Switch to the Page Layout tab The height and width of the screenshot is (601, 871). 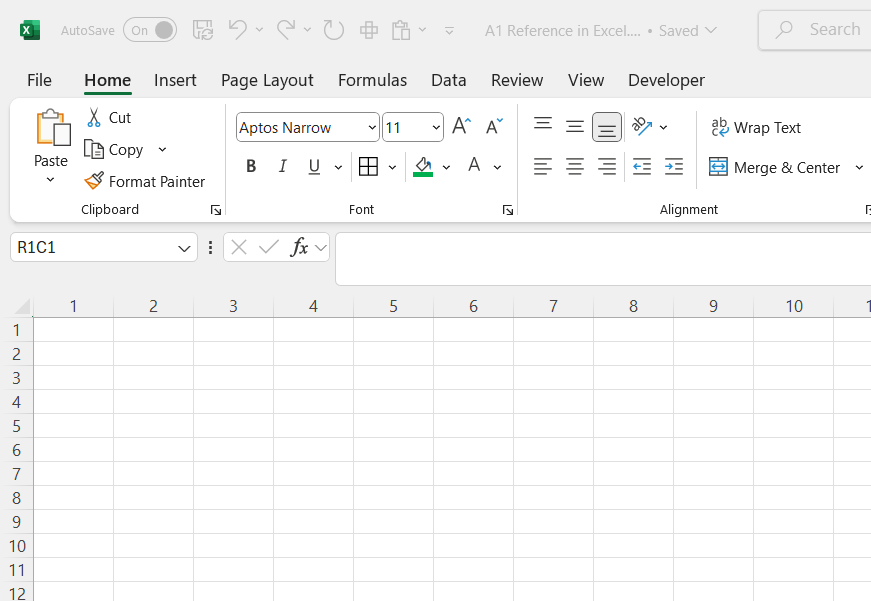click(x=267, y=81)
